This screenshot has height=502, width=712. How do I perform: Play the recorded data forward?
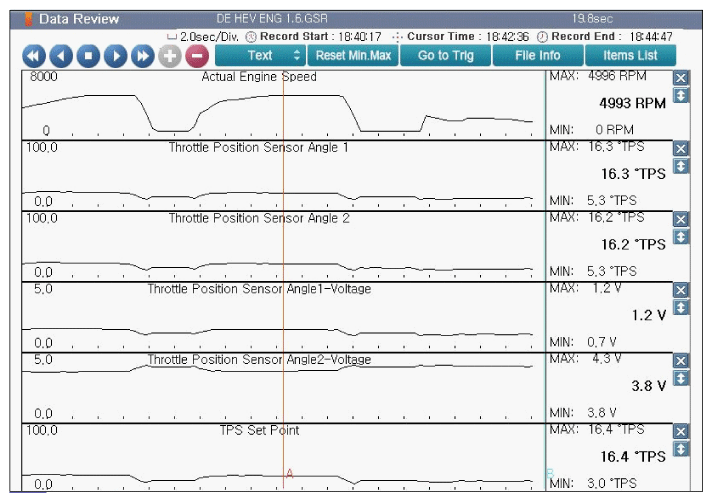116,56
